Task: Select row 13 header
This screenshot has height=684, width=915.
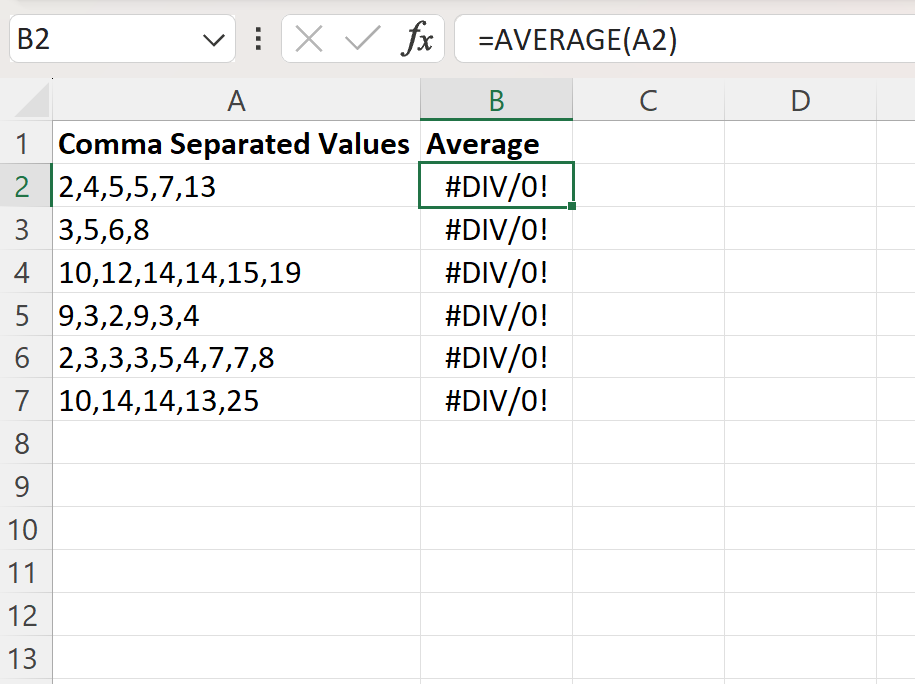Action: tap(26, 658)
